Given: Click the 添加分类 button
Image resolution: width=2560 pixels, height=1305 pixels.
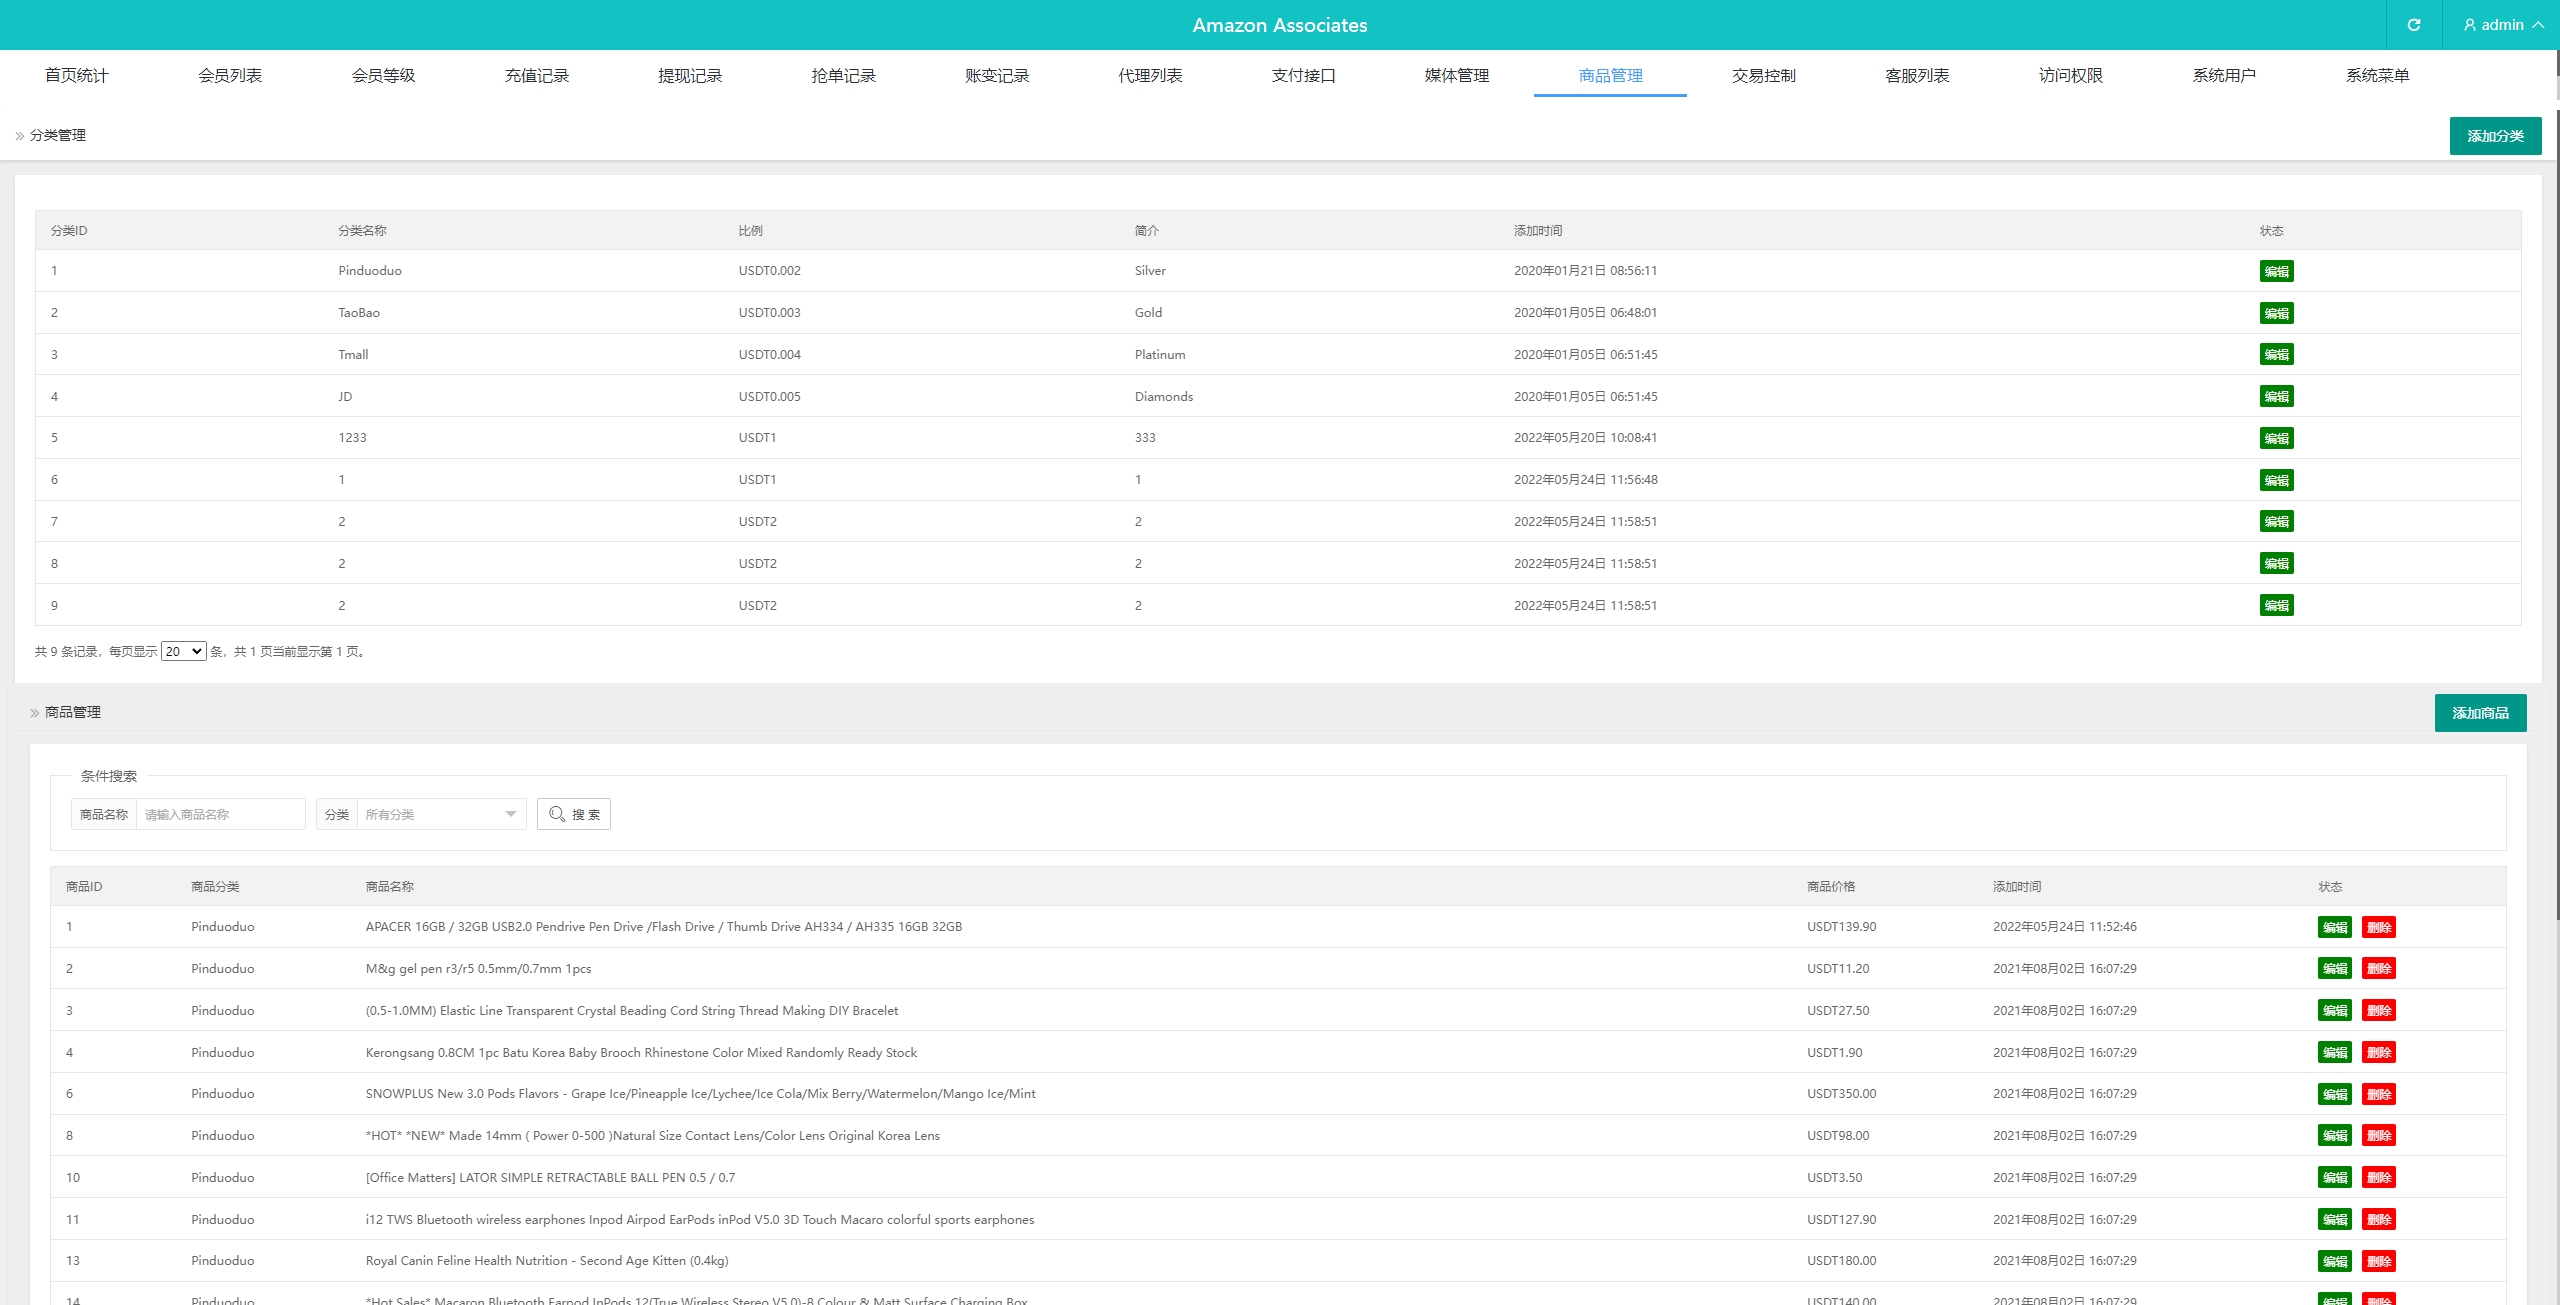Looking at the screenshot, I should [2494, 136].
